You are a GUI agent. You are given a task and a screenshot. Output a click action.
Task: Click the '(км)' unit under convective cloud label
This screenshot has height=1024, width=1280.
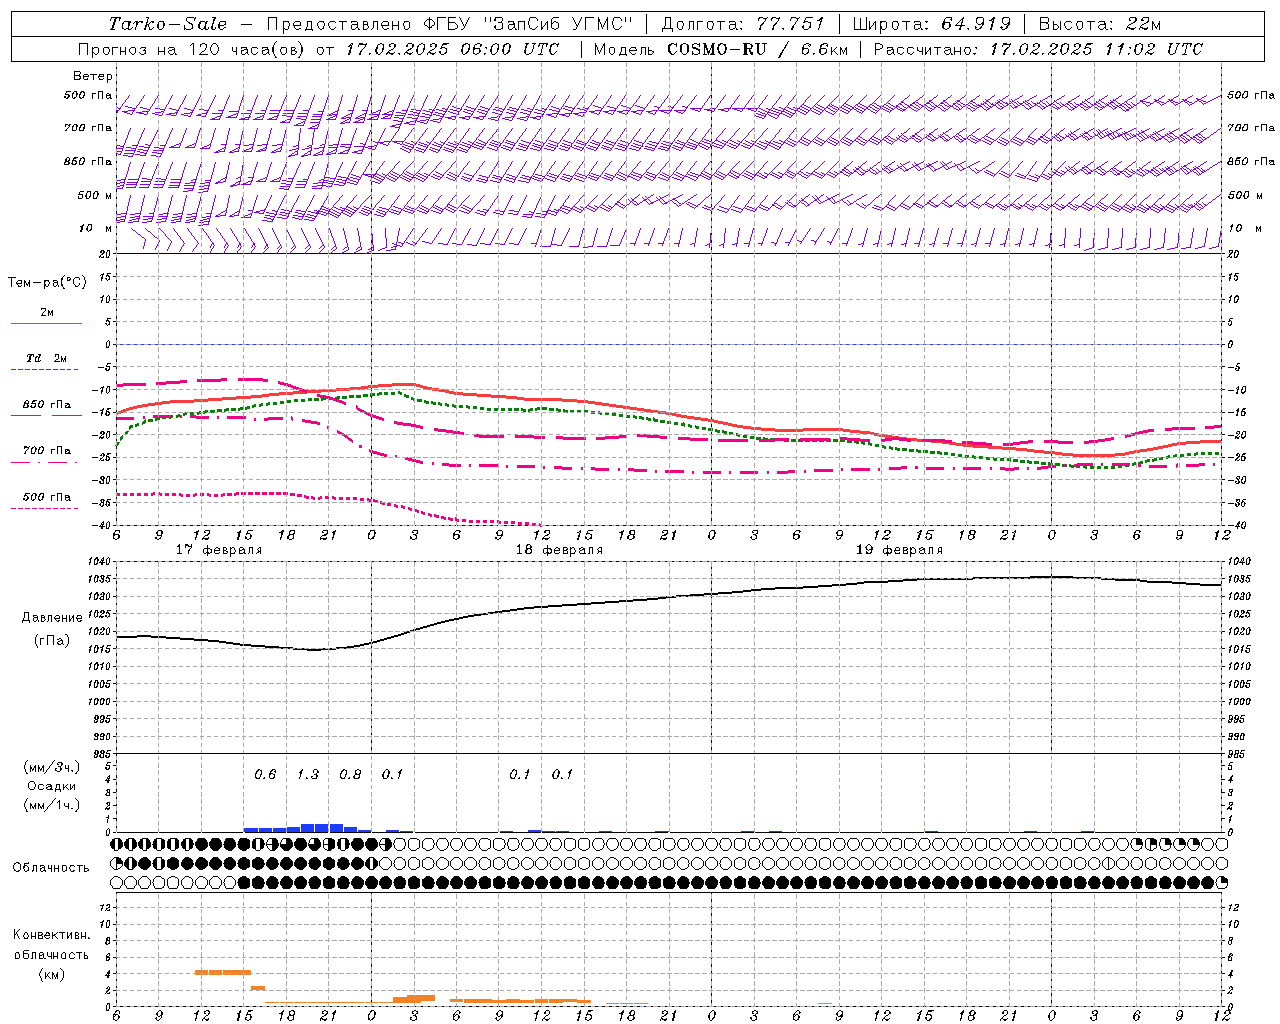coord(51,974)
